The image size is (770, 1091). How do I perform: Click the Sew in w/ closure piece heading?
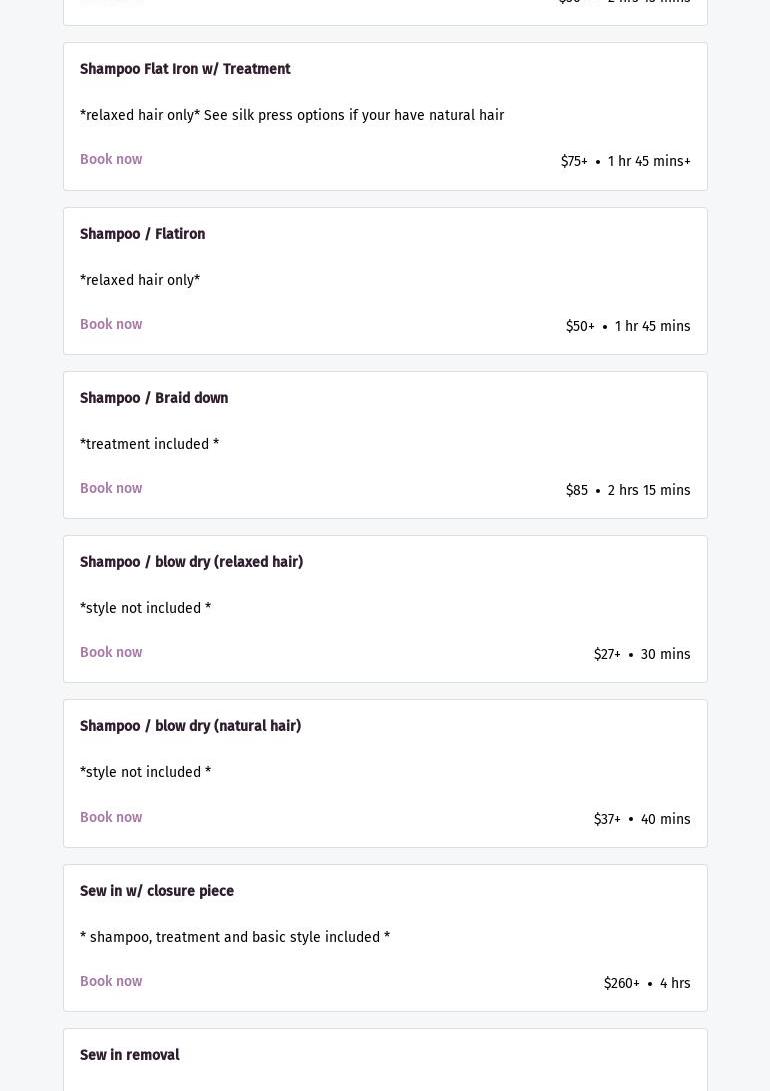(157, 892)
